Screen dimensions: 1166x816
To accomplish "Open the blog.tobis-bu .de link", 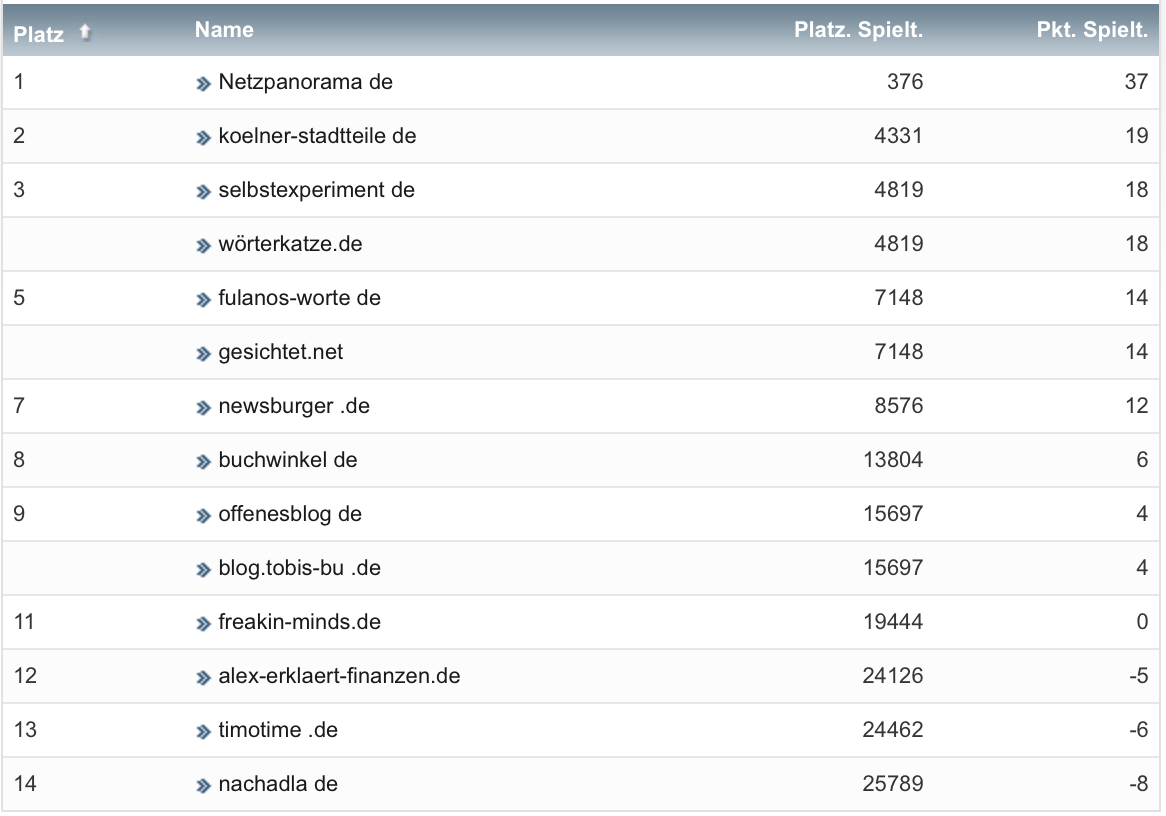I will coord(300,568).
